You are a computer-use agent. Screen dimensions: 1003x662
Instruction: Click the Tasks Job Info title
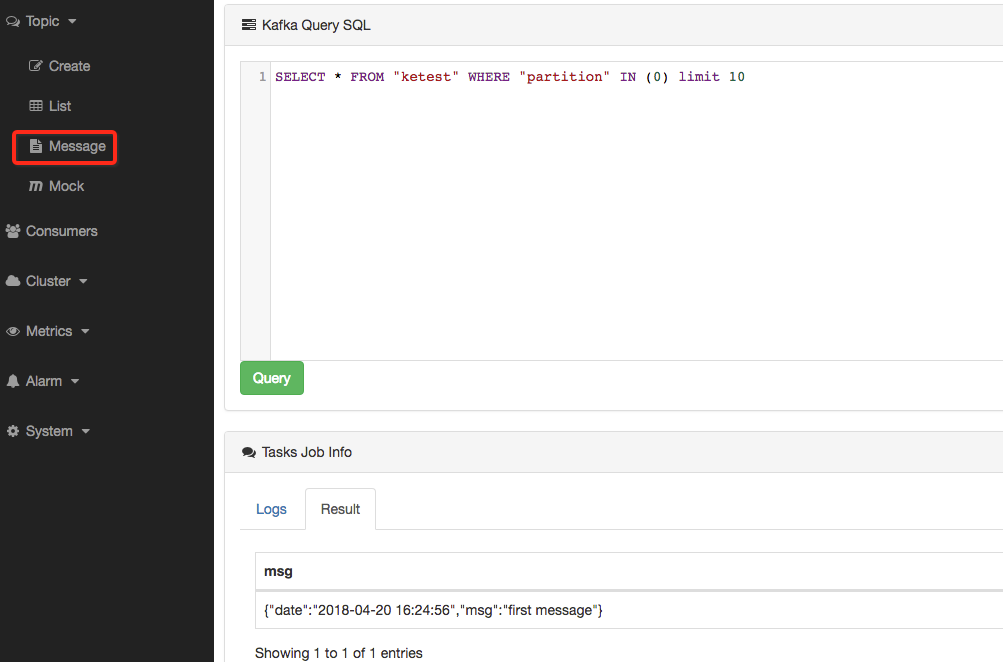(306, 452)
